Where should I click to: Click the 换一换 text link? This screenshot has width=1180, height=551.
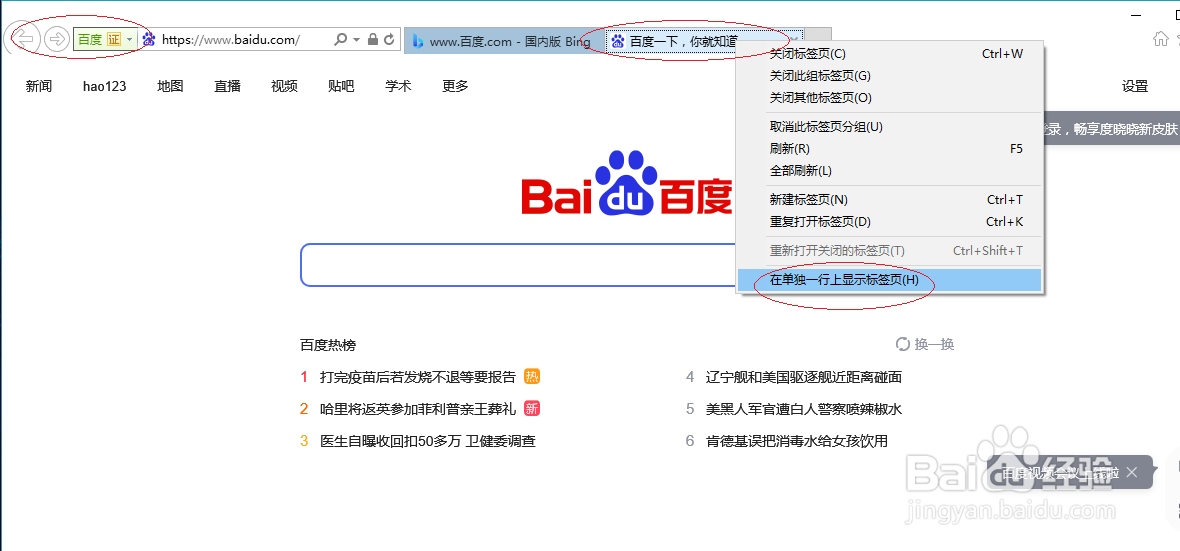[935, 345]
